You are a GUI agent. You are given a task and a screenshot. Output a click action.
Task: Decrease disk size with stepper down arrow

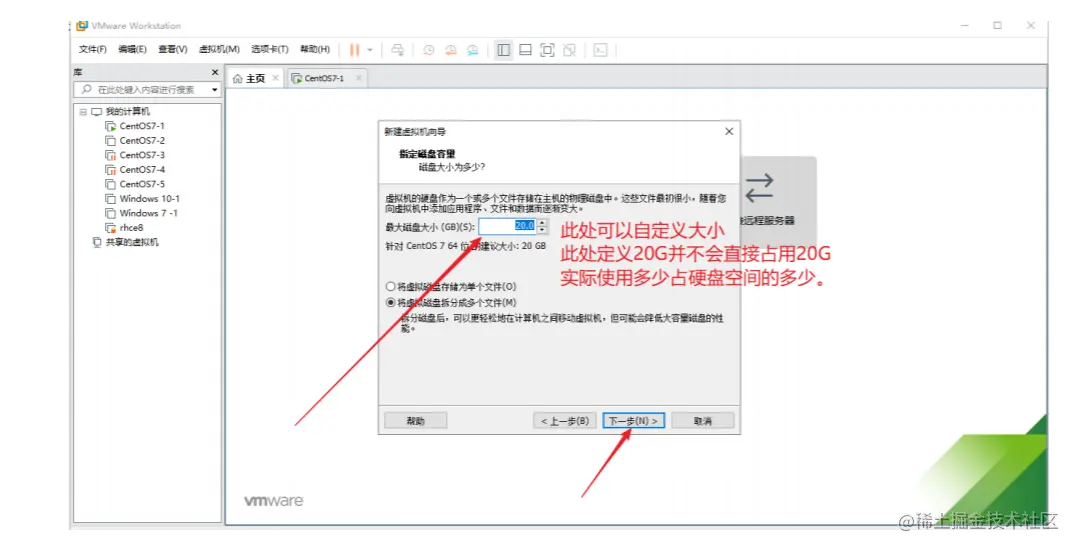click(542, 230)
